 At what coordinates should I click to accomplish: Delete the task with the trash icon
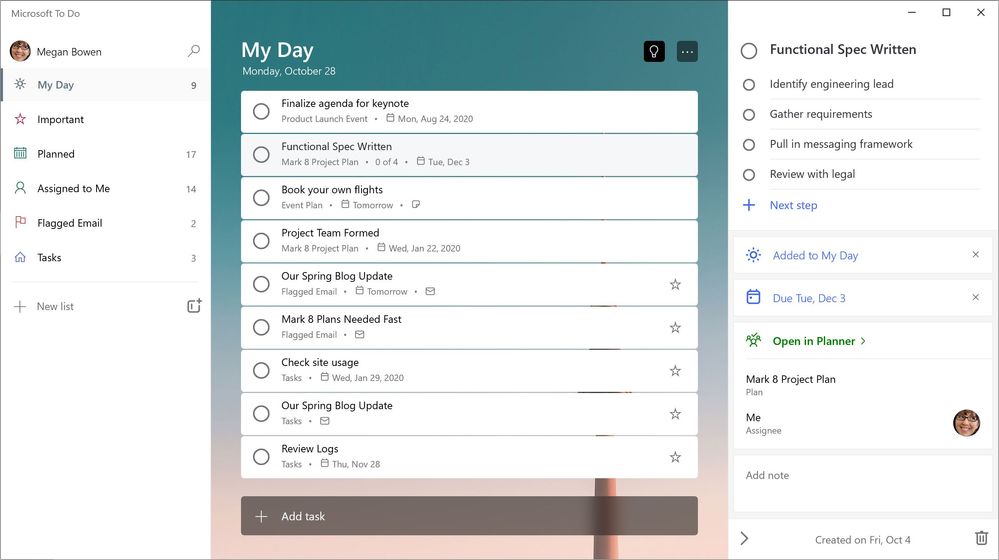[981, 538]
